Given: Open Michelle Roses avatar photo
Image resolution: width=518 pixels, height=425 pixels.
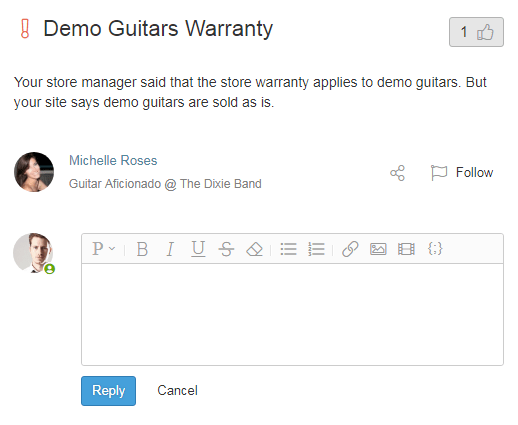Looking at the screenshot, I should (34, 172).
